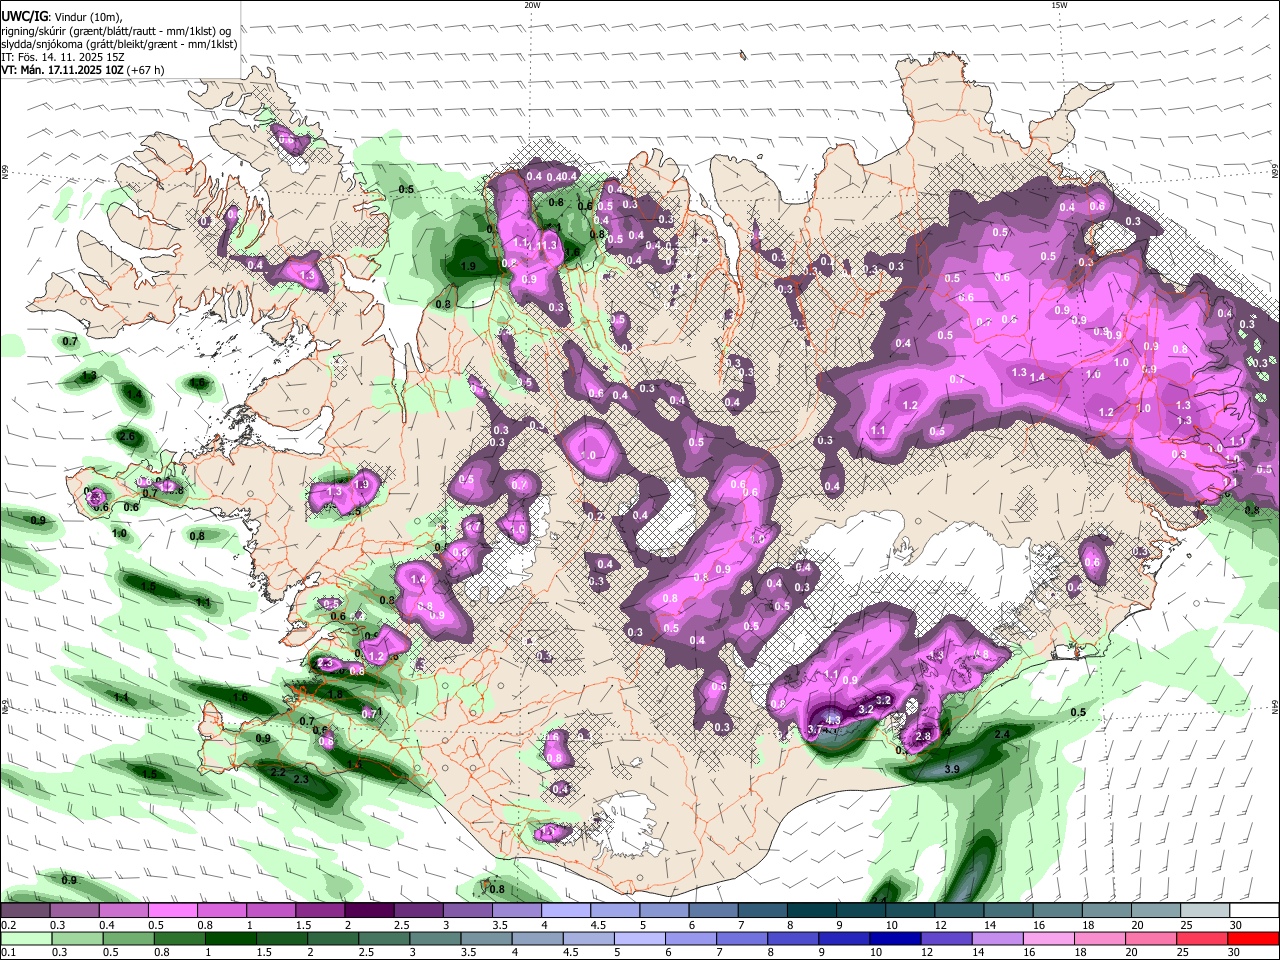Click the '3.9' precipitation value off southeast coast

click(952, 769)
